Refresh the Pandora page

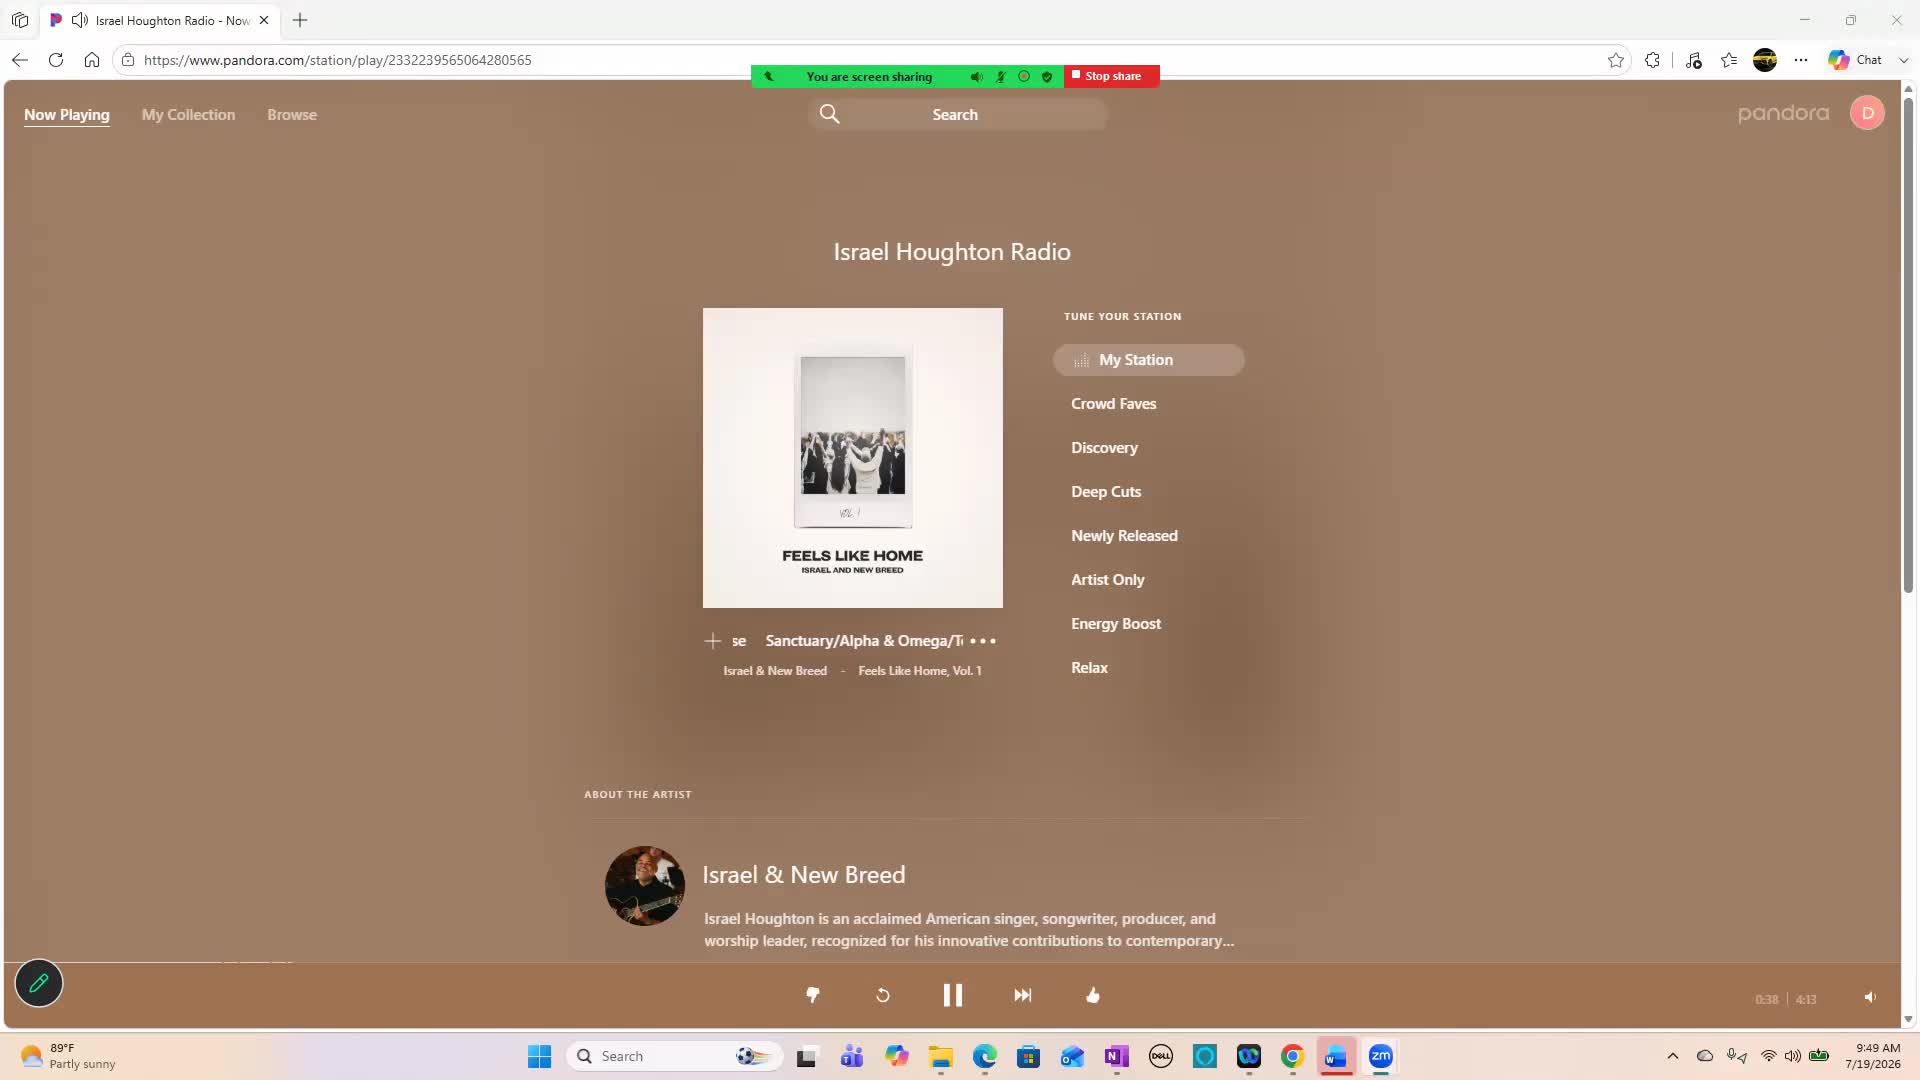pos(56,60)
